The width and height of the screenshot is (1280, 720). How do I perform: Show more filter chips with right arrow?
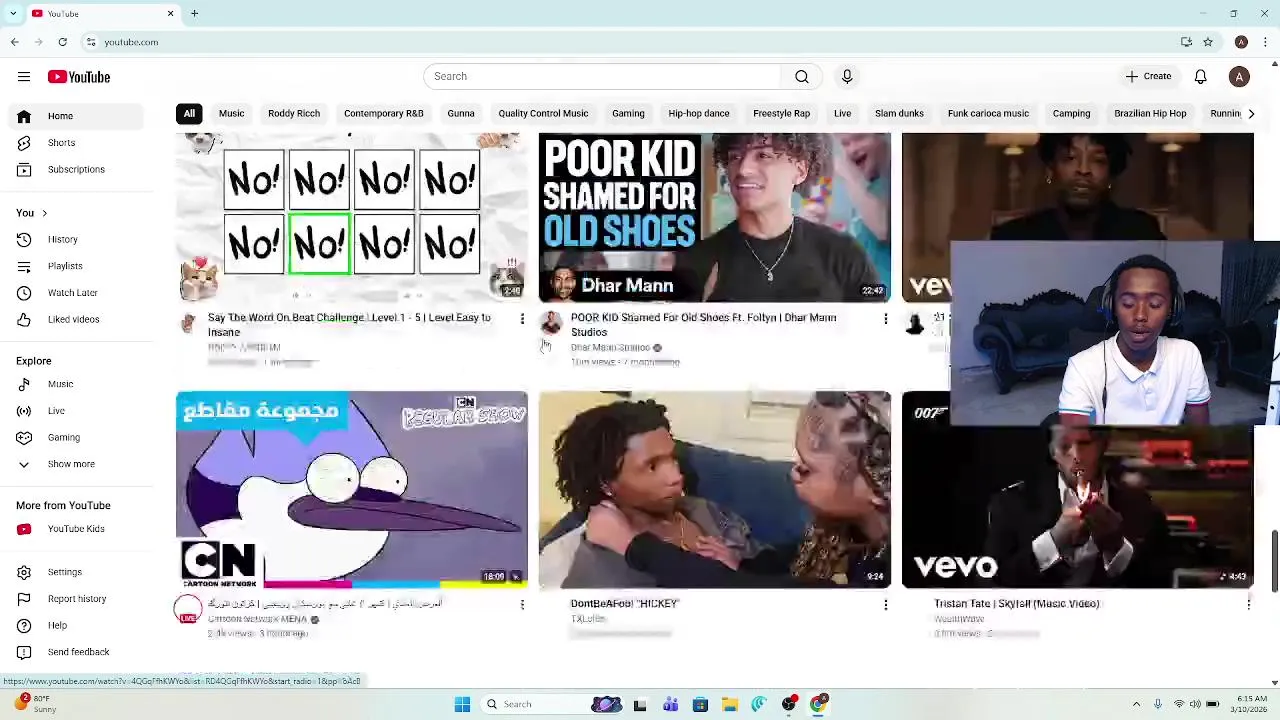click(x=1251, y=114)
